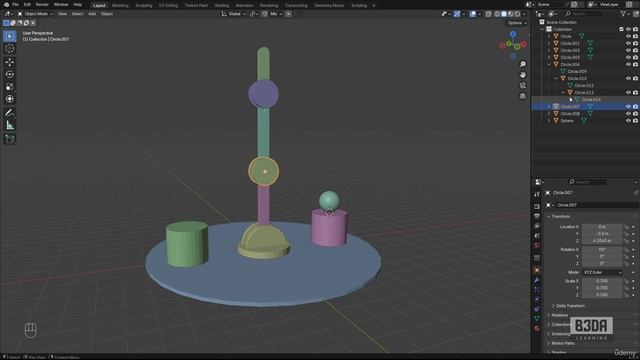
Task: Hide Circle.001 with its eye icon
Action: [x=629, y=43]
